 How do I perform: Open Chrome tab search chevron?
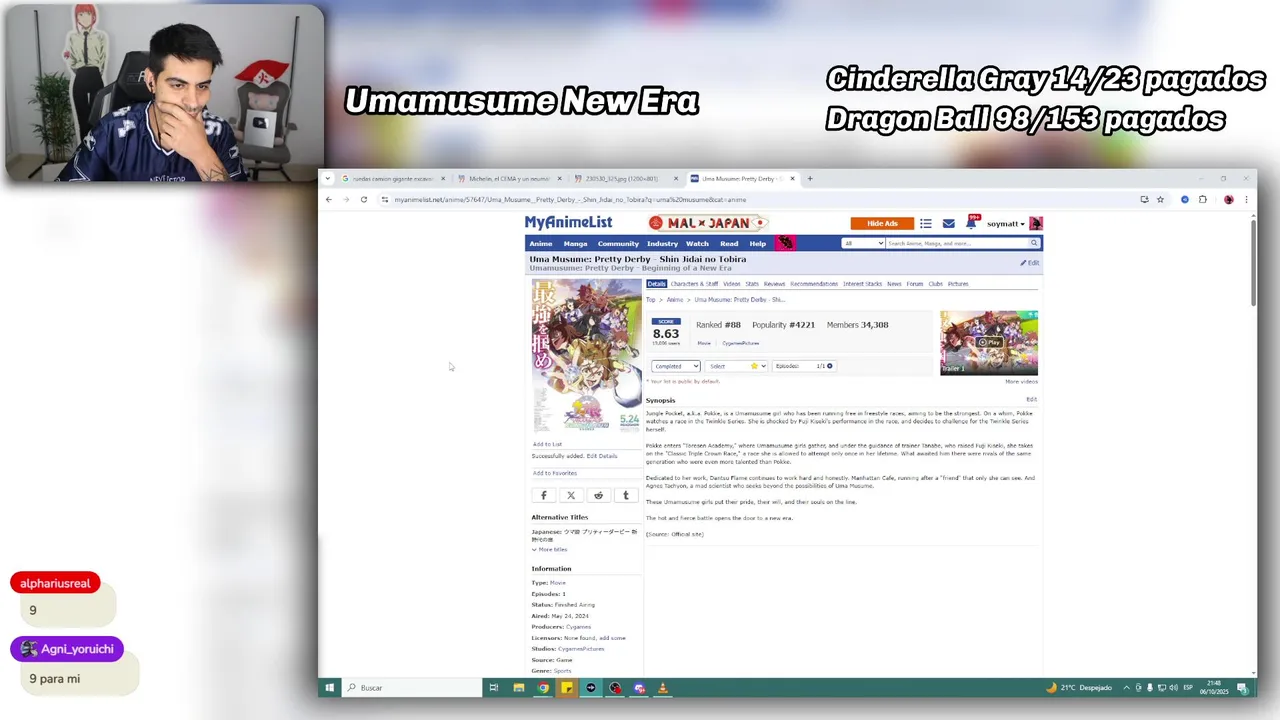[x=328, y=179]
